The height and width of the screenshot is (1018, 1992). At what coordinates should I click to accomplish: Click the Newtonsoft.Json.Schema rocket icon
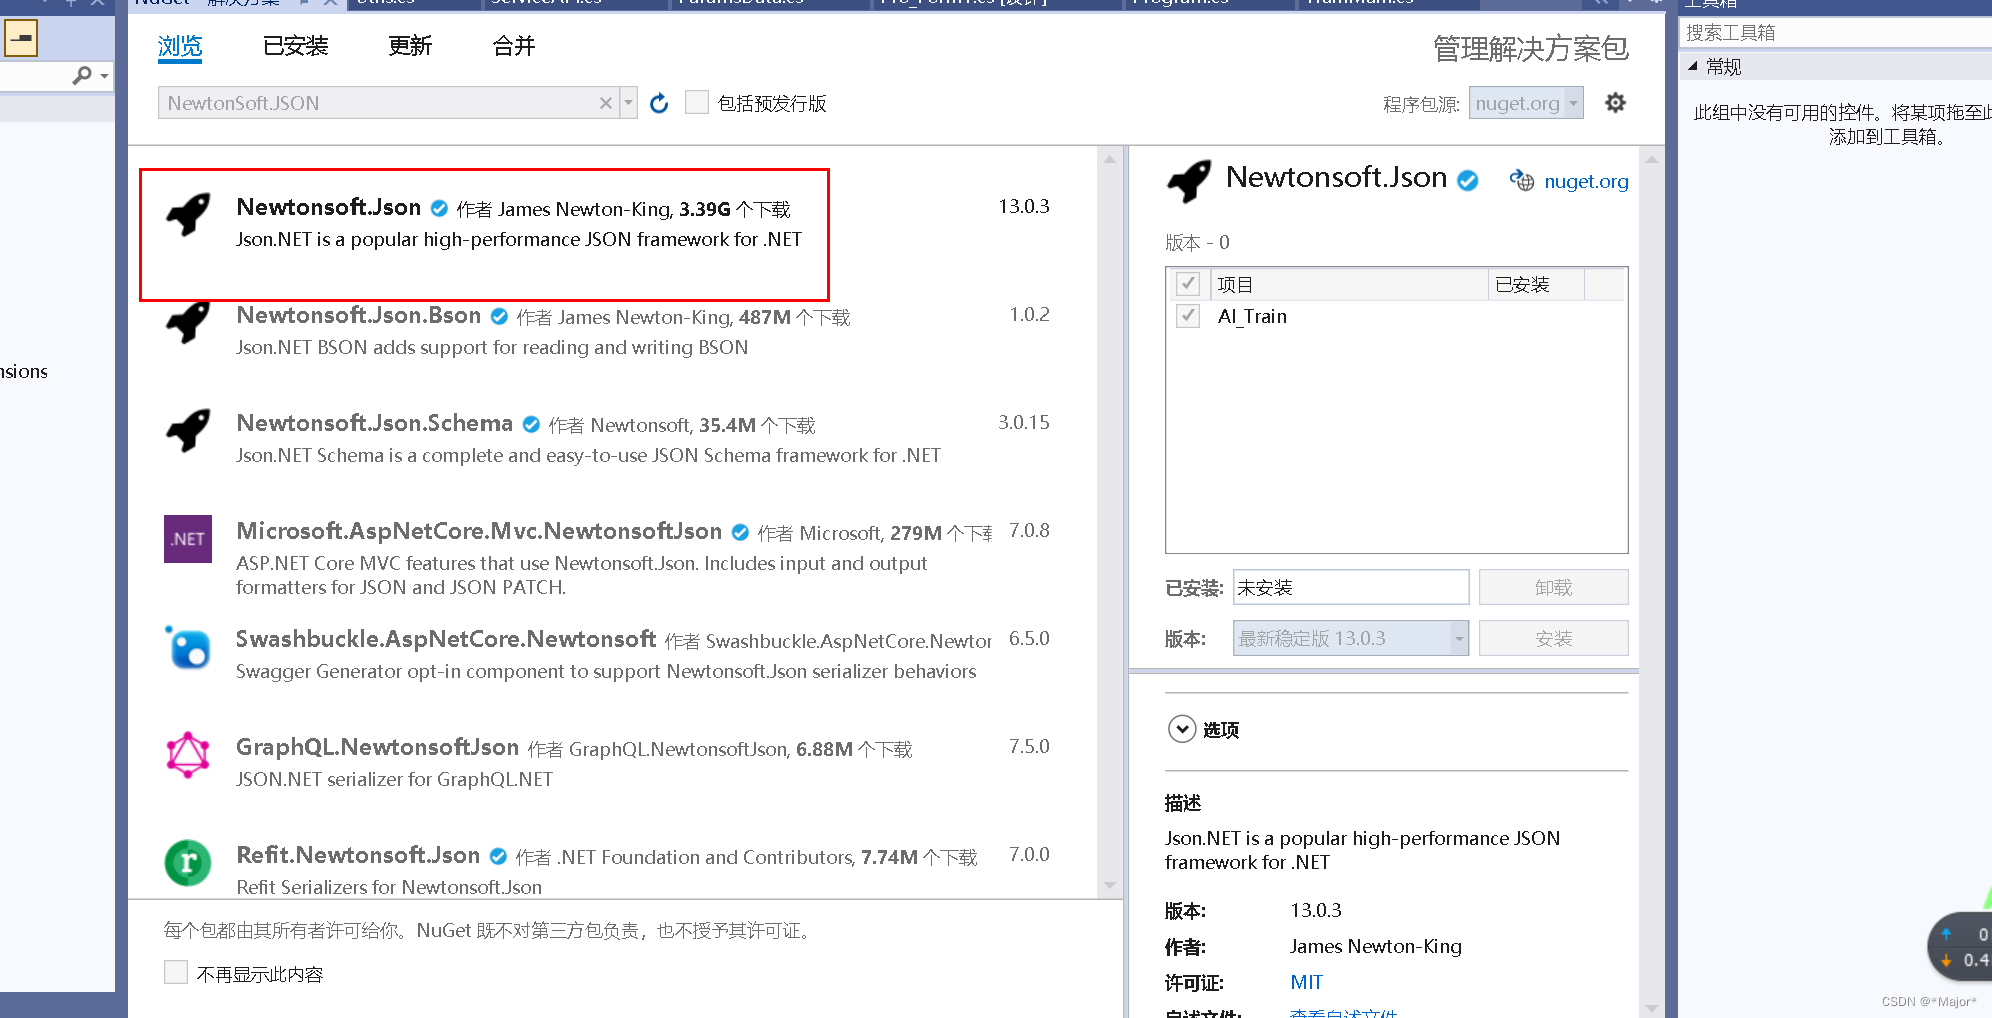pyautogui.click(x=188, y=430)
